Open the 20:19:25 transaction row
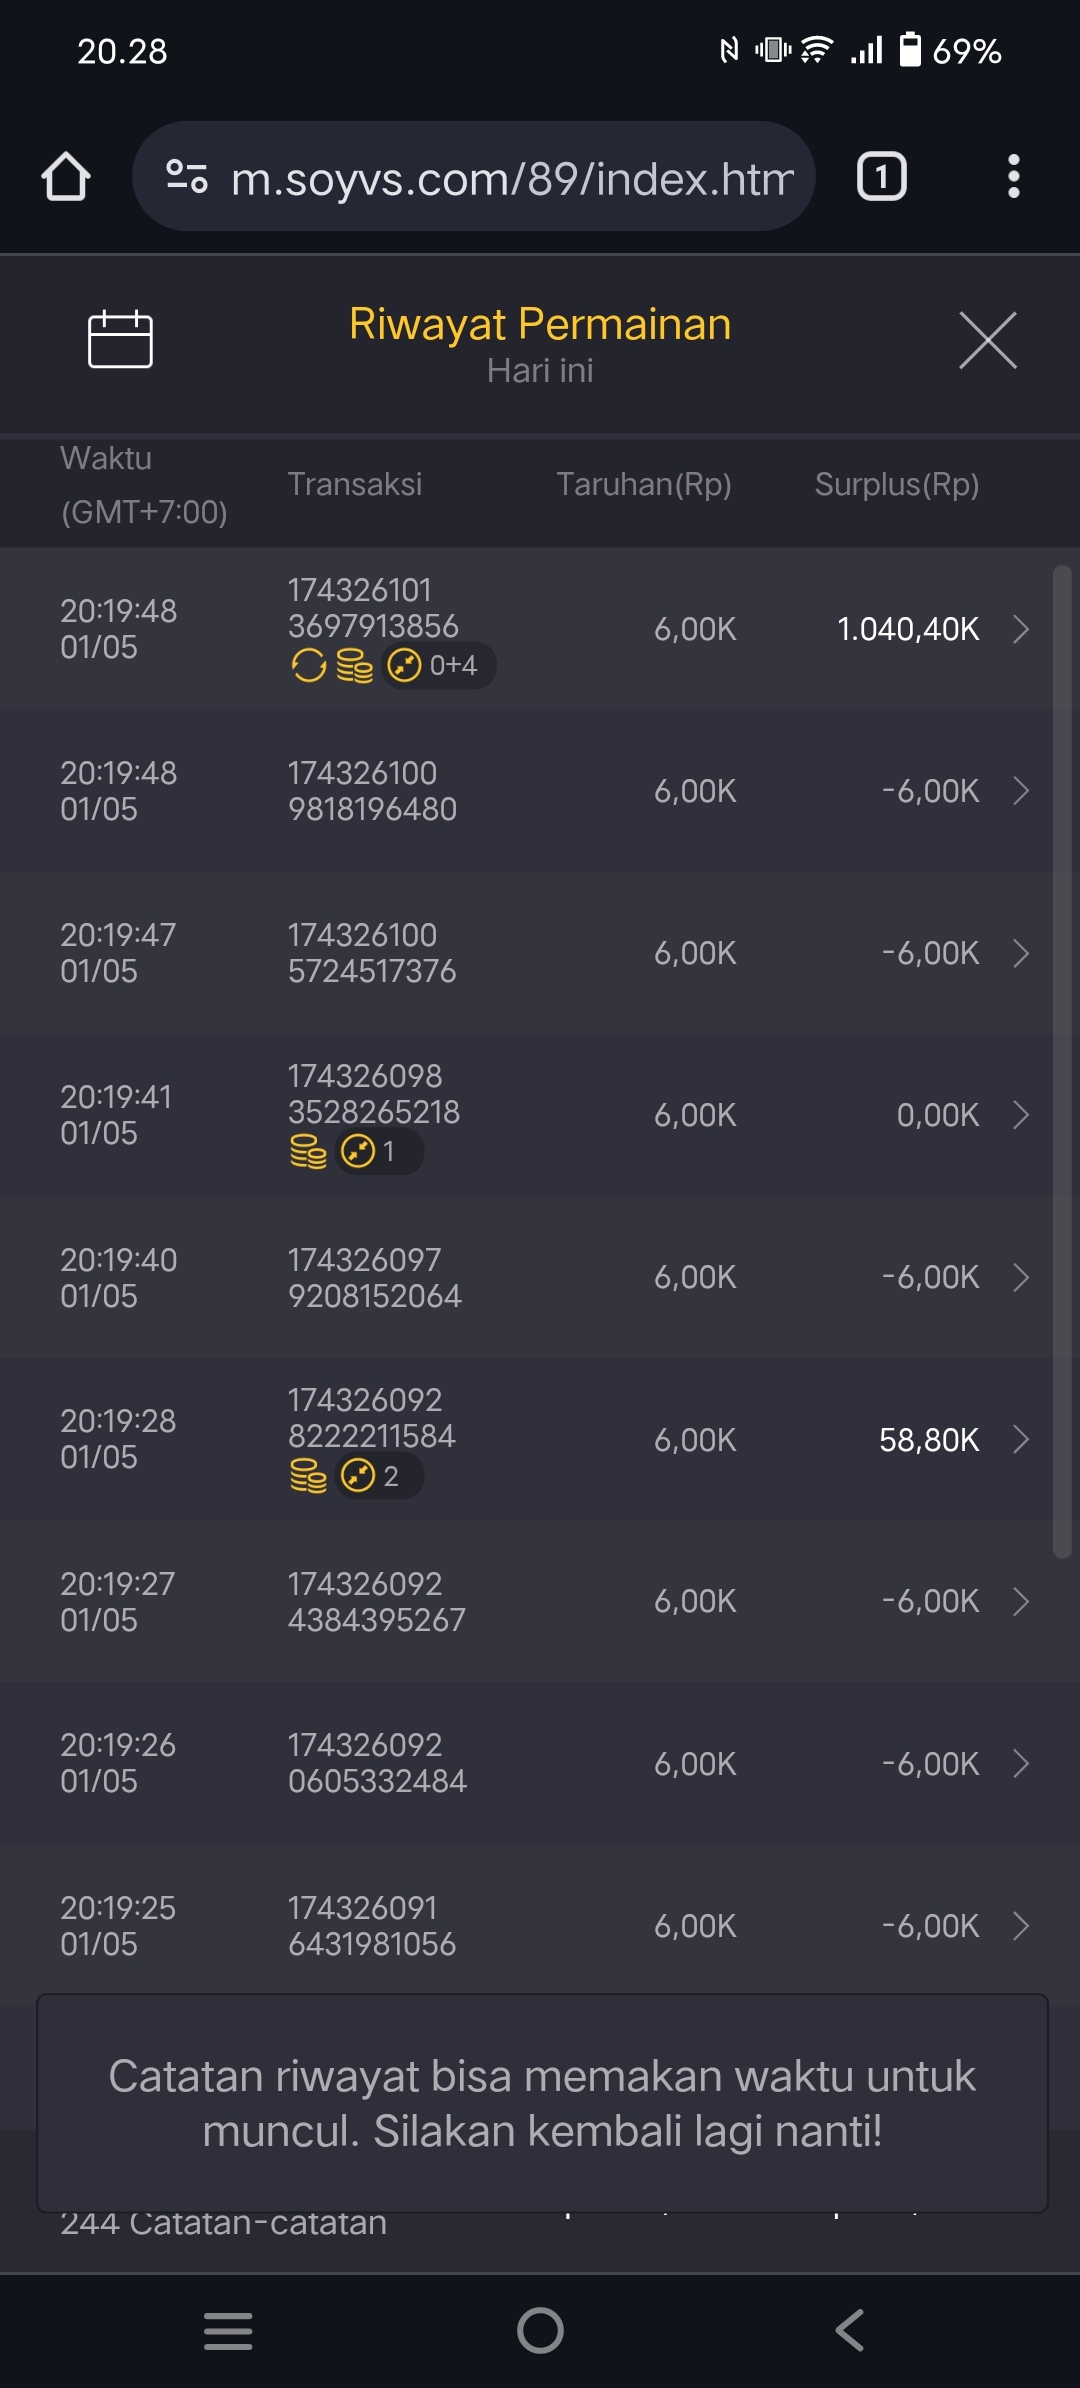Viewport: 1080px width, 2388px height. (x=540, y=1925)
